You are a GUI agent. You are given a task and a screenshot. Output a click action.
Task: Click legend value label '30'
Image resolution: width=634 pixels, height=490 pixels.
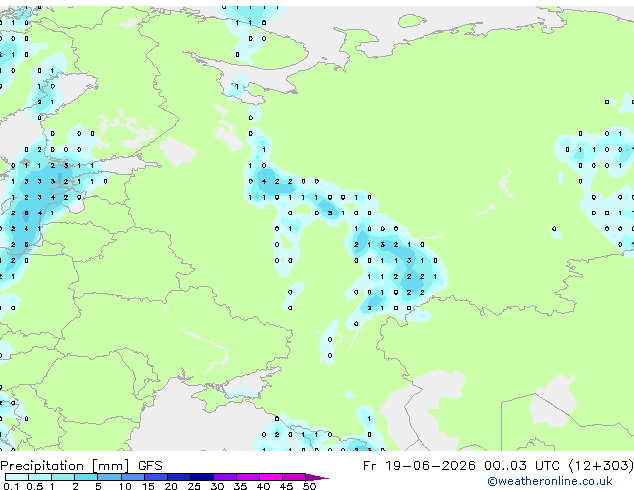point(218,486)
